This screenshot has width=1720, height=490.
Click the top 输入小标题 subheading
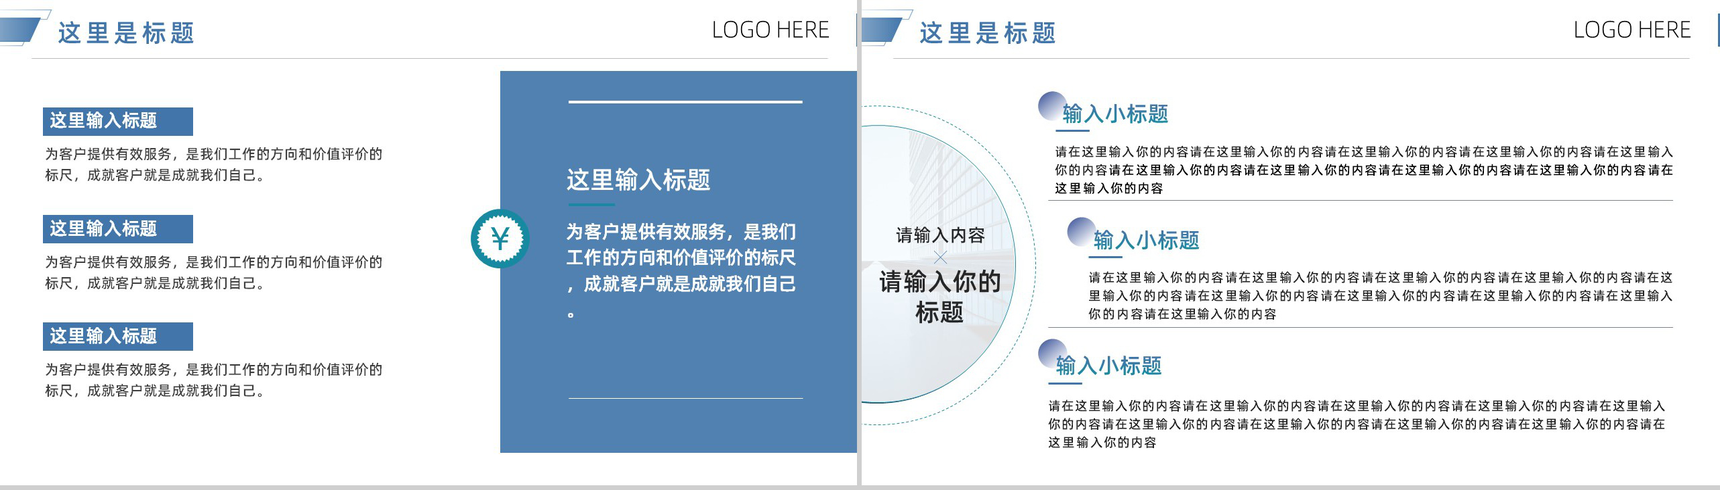[1115, 114]
